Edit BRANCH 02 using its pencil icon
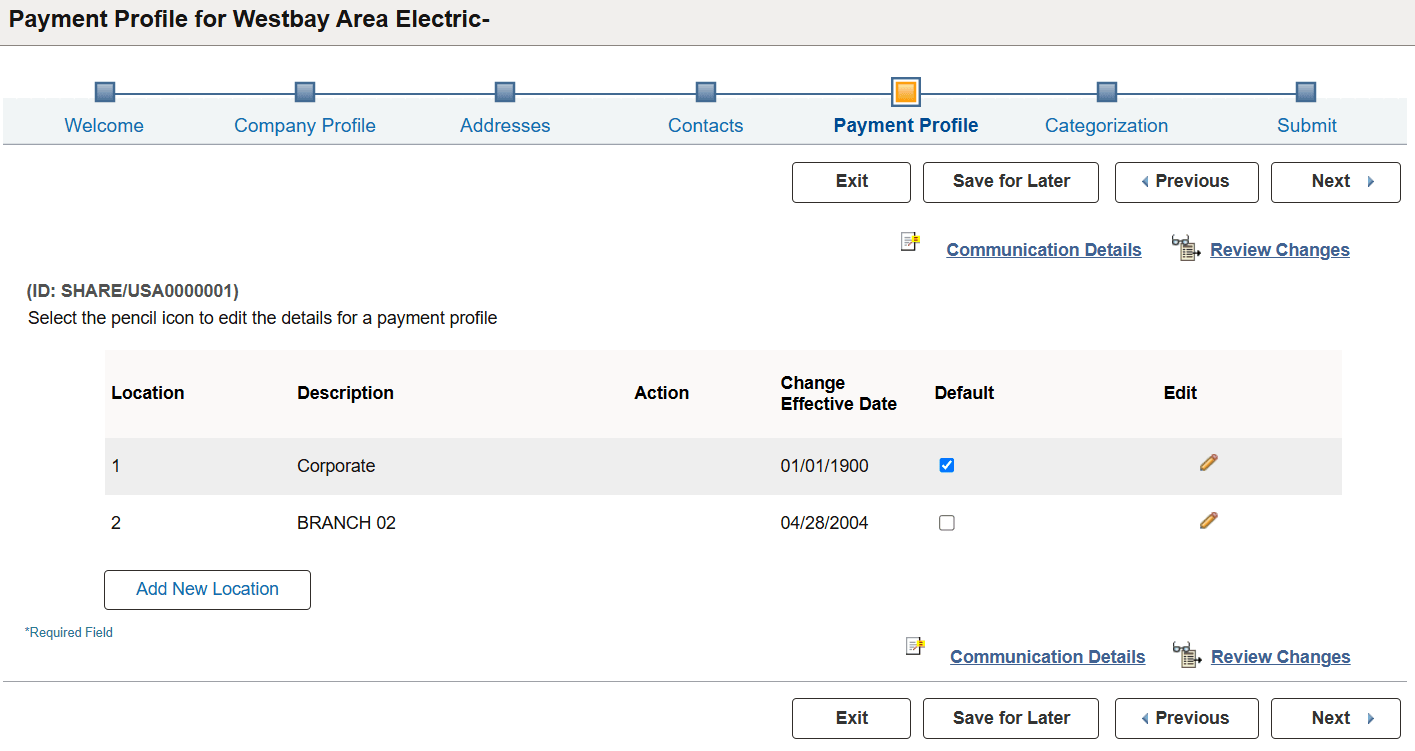1415x751 pixels. pos(1208,519)
